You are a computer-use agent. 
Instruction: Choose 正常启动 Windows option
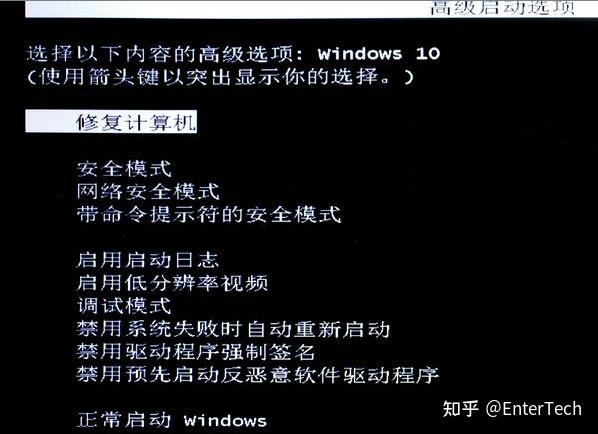(x=172, y=420)
